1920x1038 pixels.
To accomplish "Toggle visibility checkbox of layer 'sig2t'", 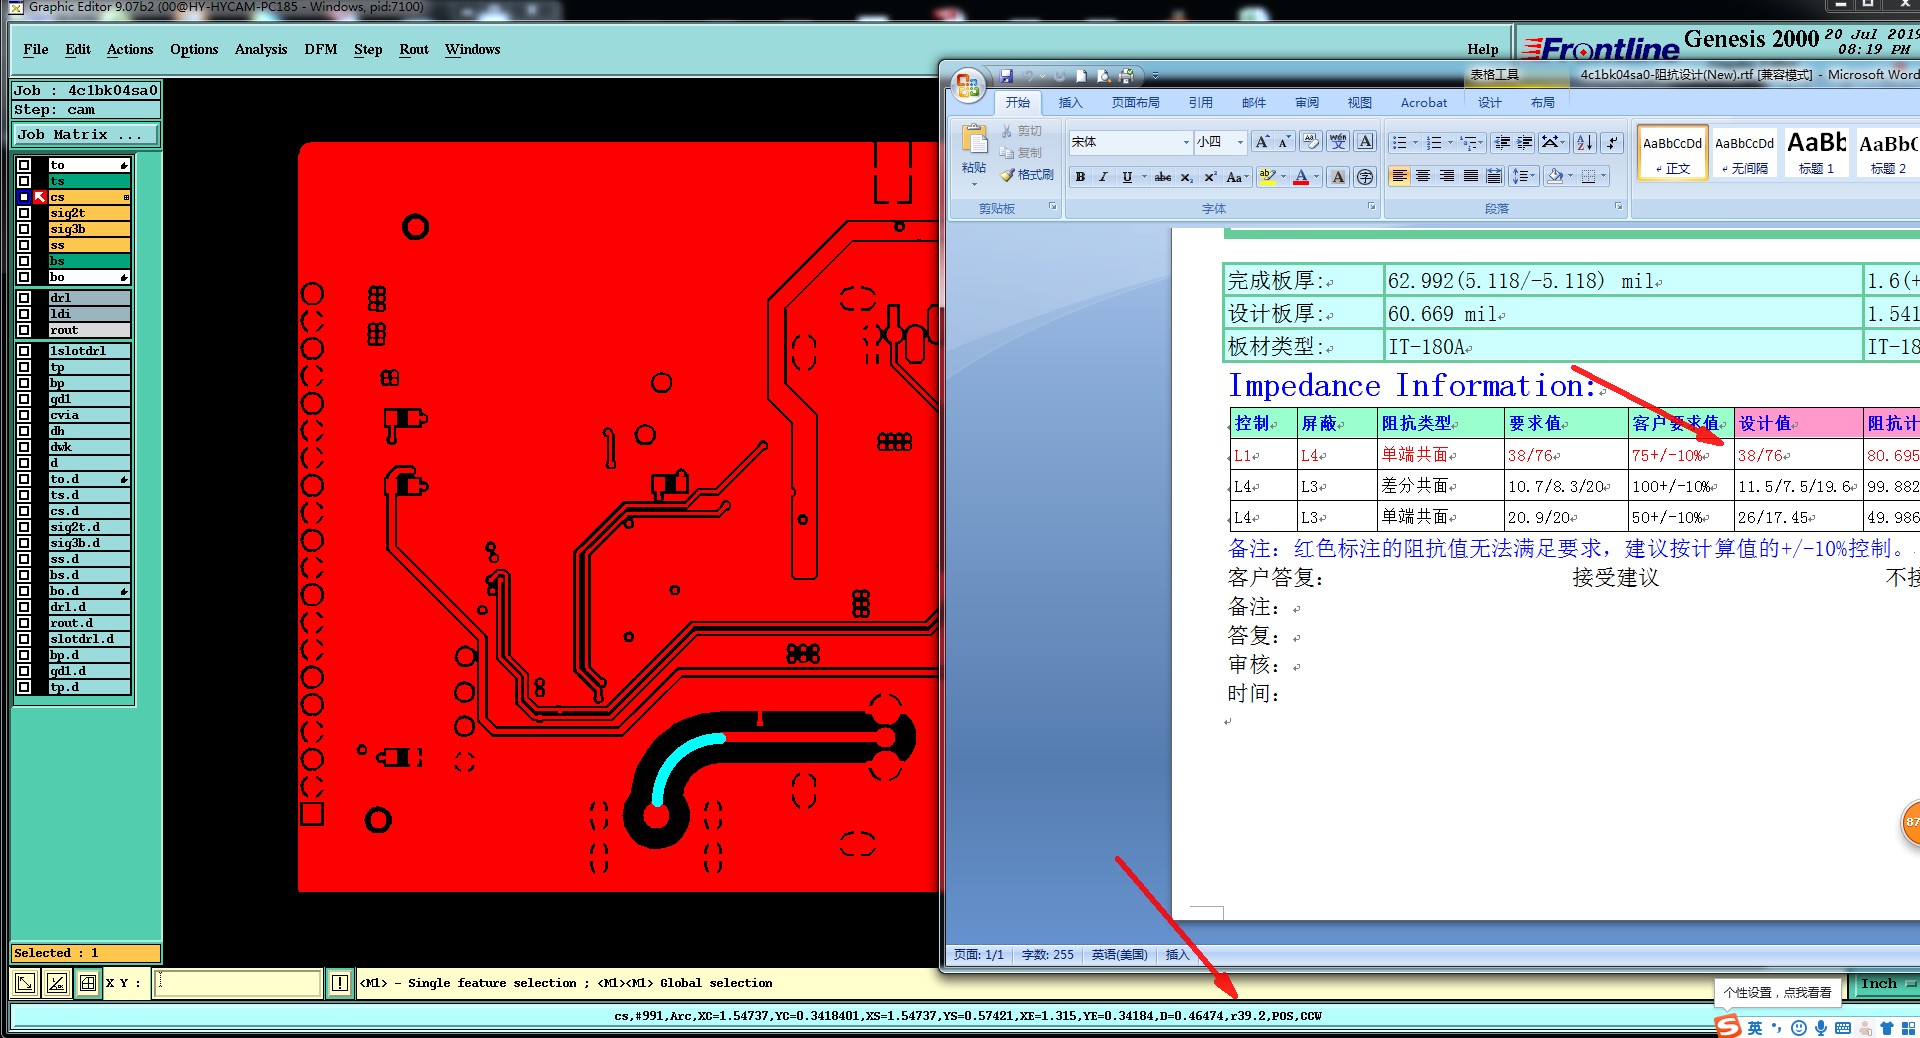I will [24, 213].
